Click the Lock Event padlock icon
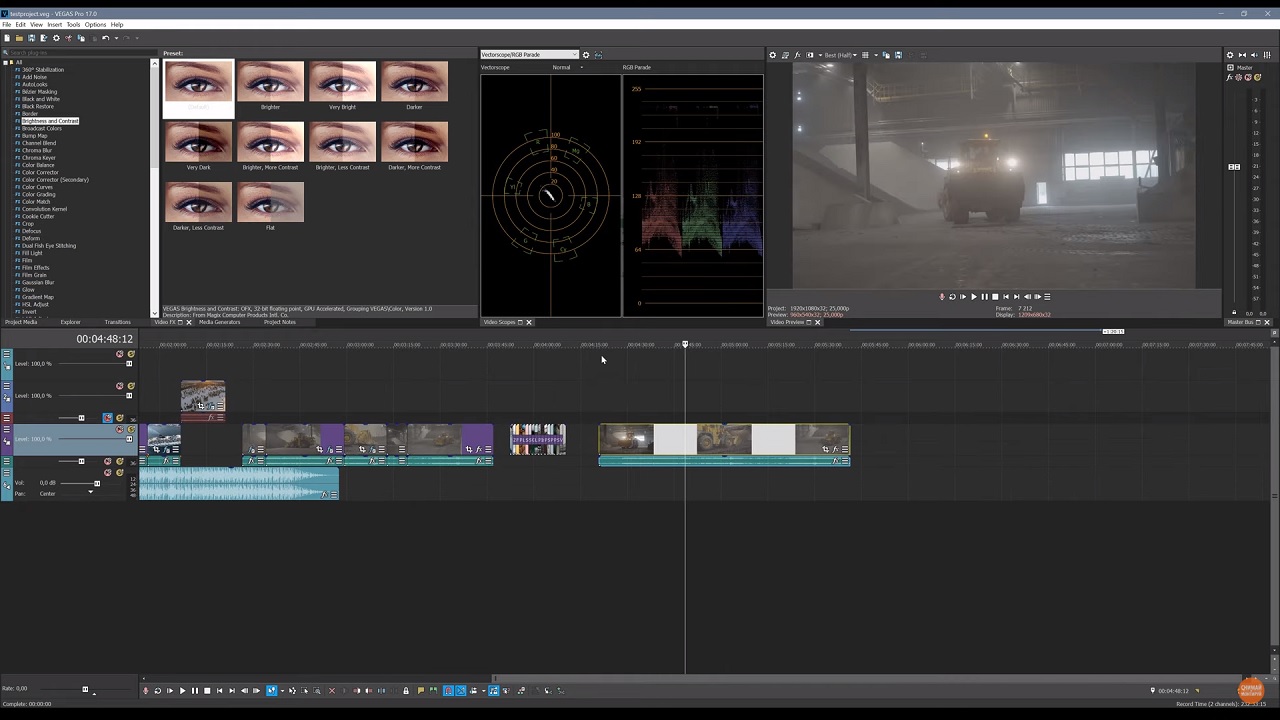Screen dimensions: 1280x720 (405, 691)
